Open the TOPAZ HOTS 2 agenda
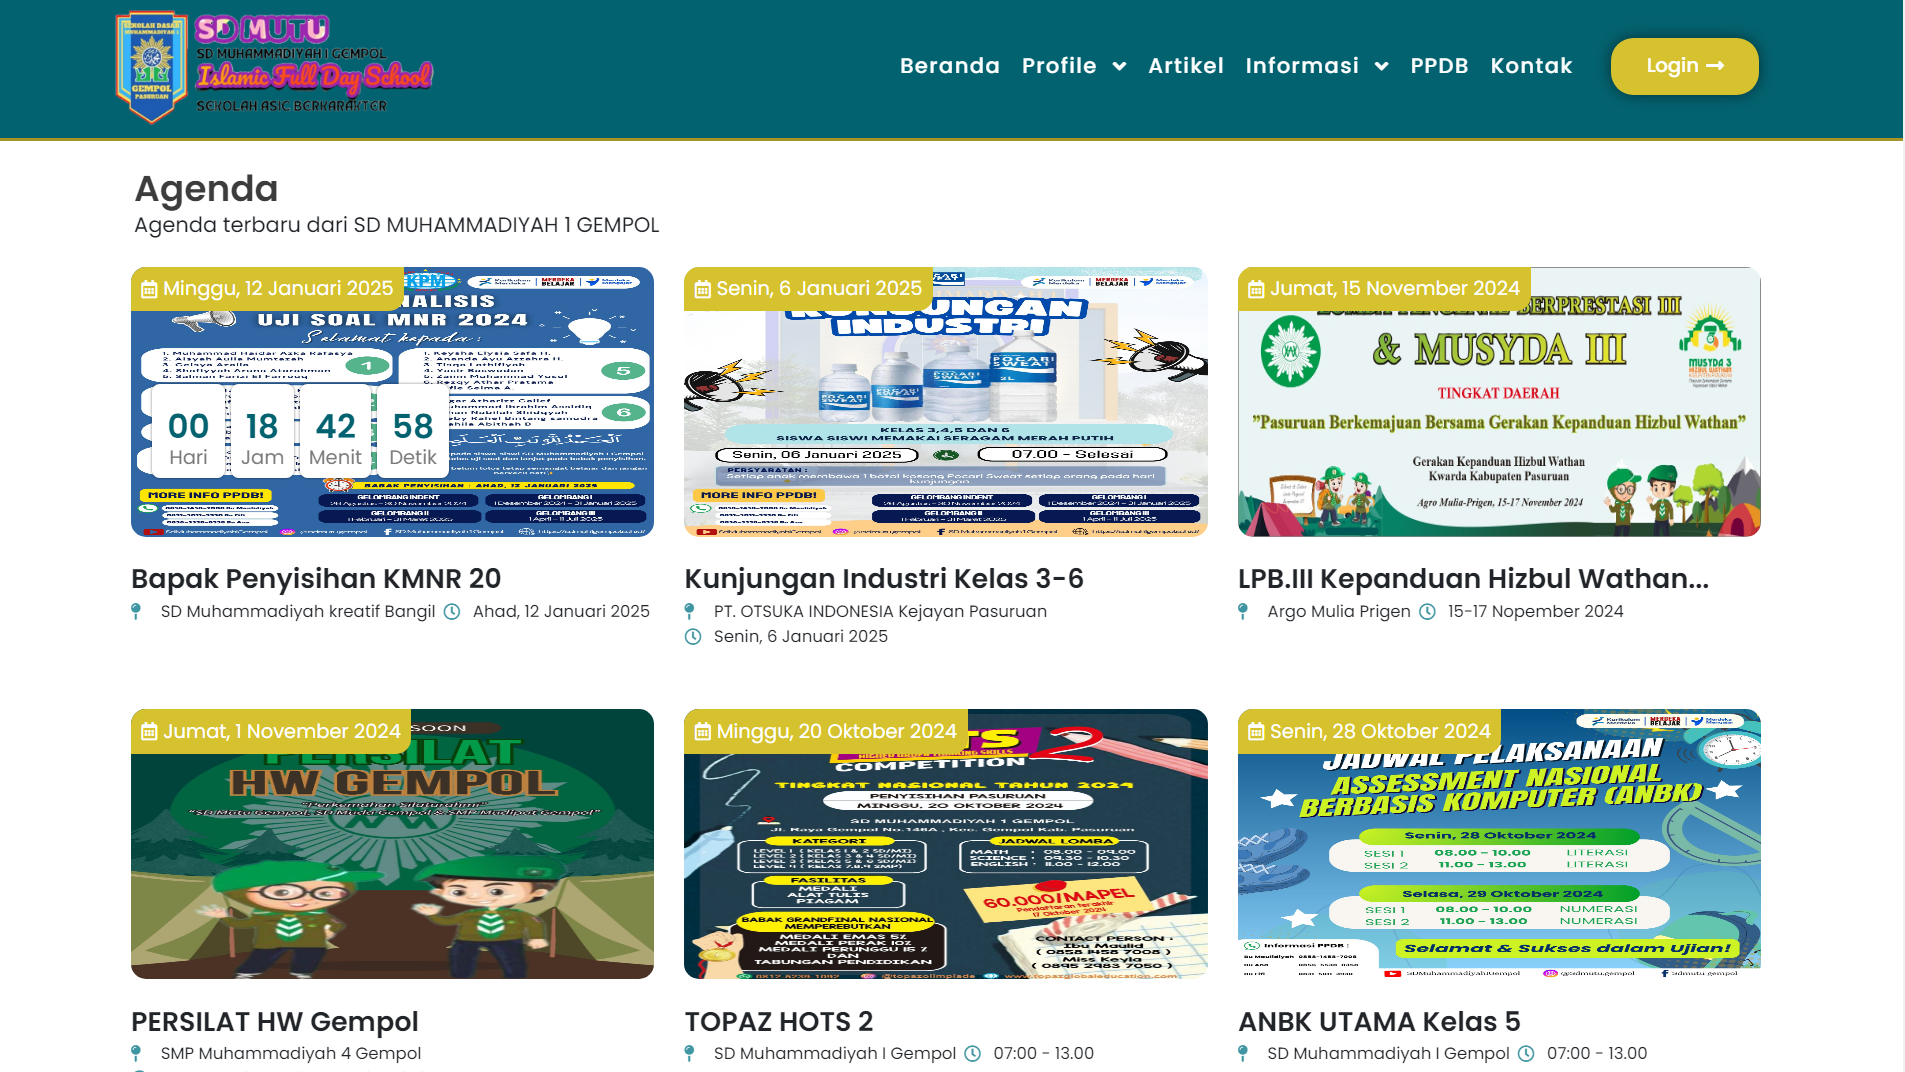 pyautogui.click(x=779, y=1022)
